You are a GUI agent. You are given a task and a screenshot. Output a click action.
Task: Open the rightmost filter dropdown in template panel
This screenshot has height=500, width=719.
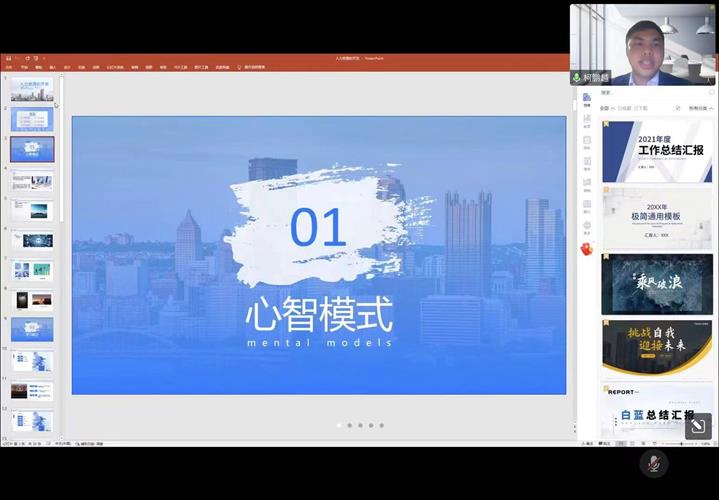(x=698, y=108)
